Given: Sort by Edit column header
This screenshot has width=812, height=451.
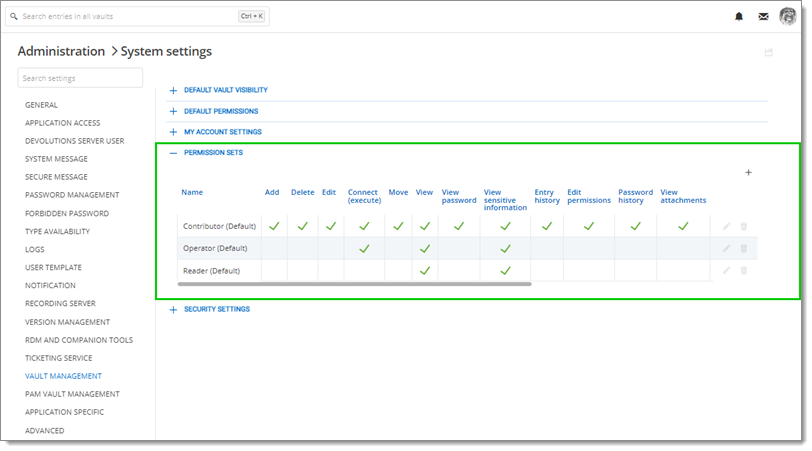Looking at the screenshot, I should 329,192.
